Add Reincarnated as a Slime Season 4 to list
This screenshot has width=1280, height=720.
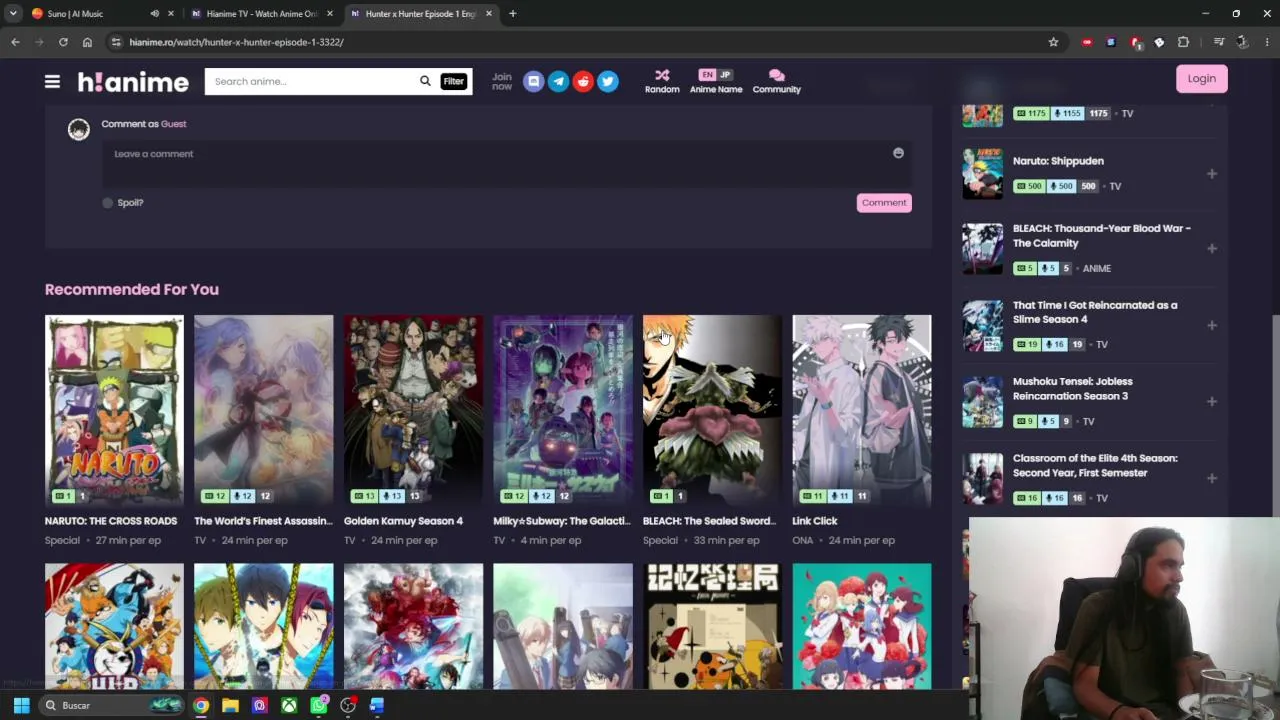coord(1211,325)
